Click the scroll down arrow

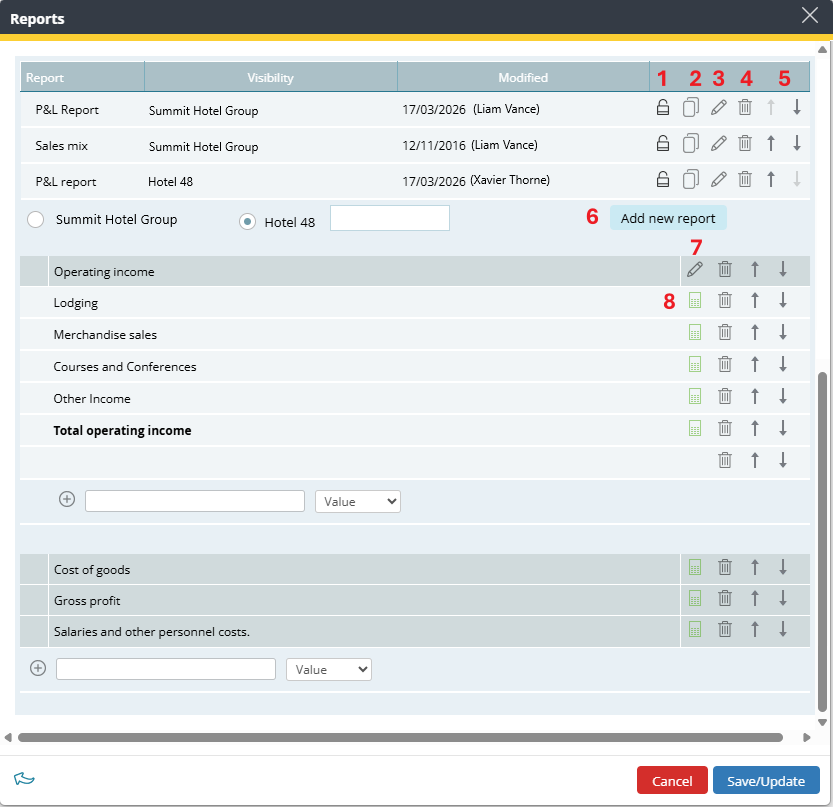[x=822, y=723]
